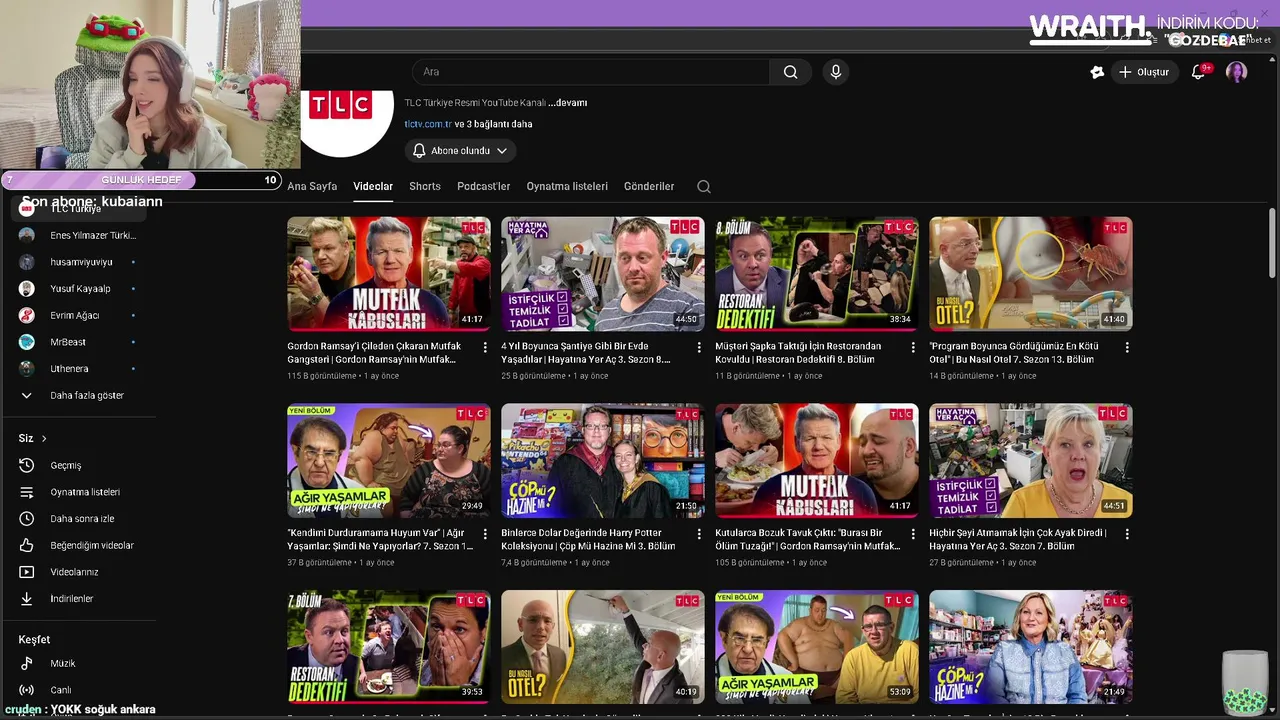The height and width of the screenshot is (720, 1280).
Task: Open options menu for Müşteri Şapka Taktığı video
Action: [913, 347]
